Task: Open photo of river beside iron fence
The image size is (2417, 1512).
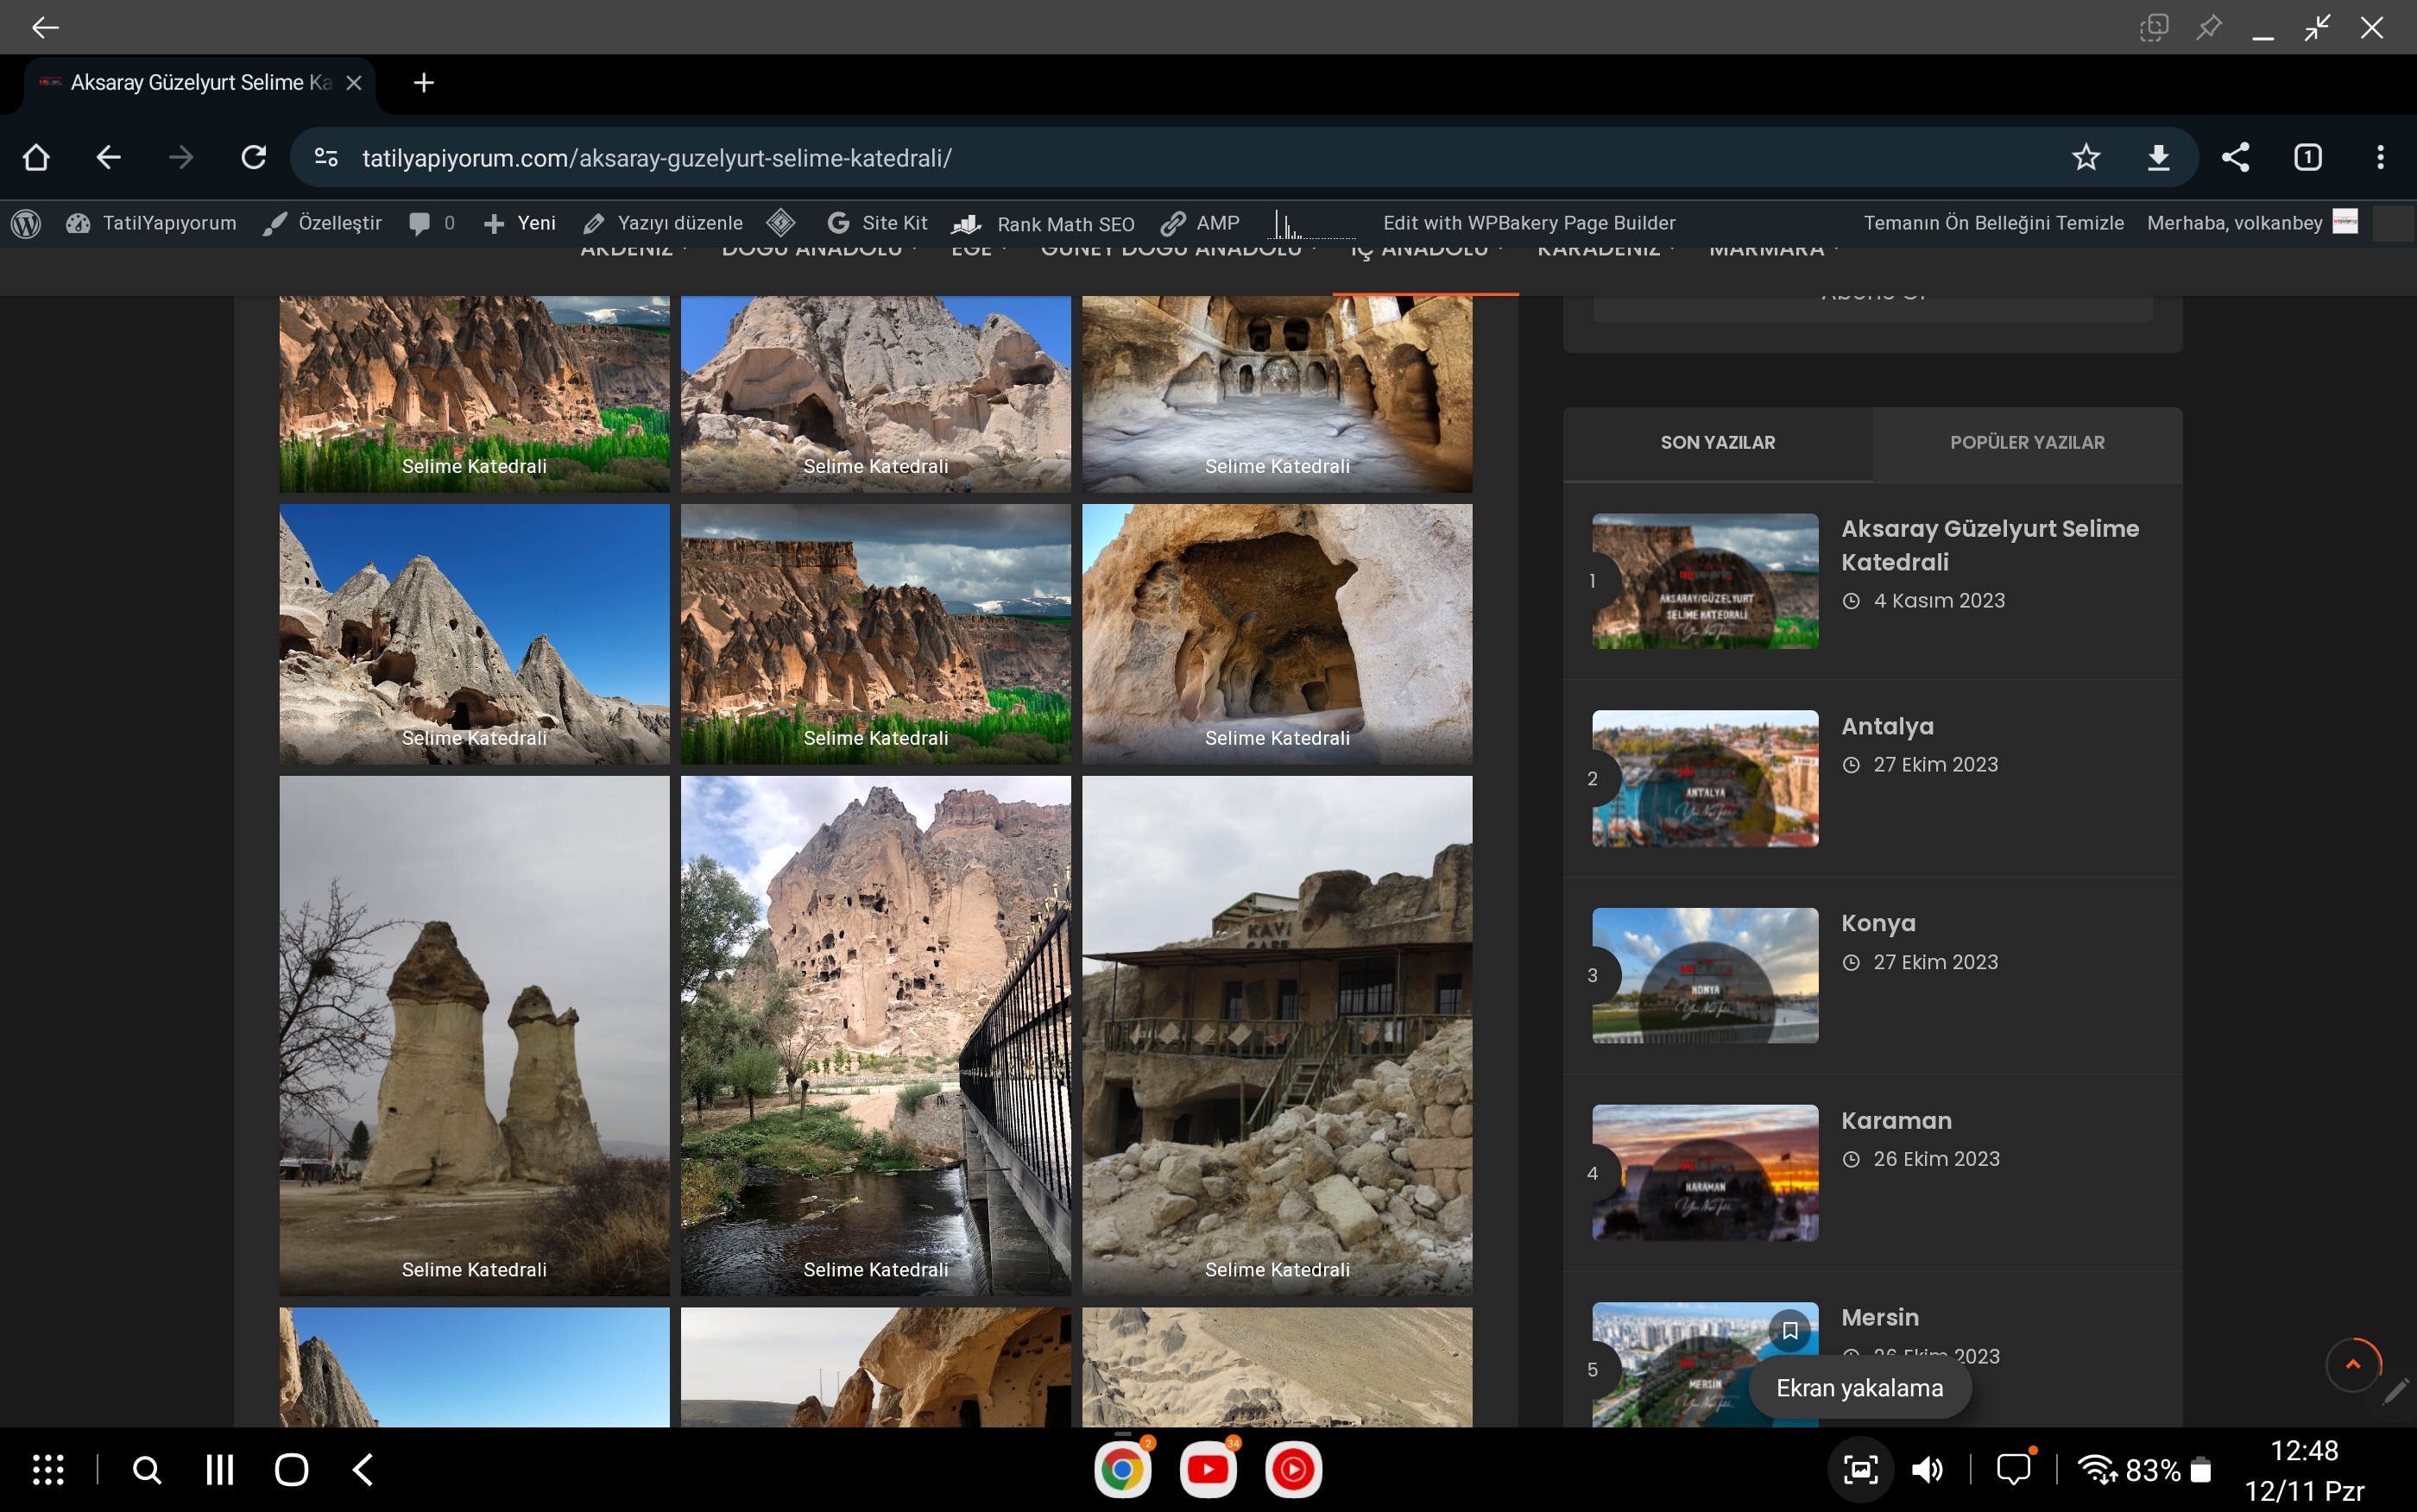Action: 875,1035
